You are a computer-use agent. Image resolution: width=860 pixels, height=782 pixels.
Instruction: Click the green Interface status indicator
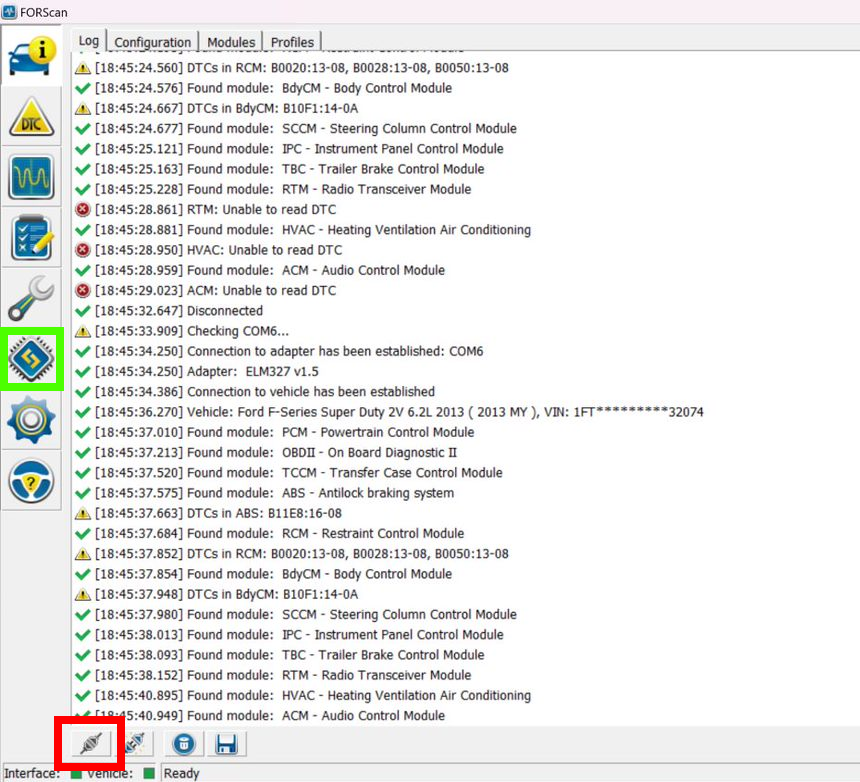(76, 773)
